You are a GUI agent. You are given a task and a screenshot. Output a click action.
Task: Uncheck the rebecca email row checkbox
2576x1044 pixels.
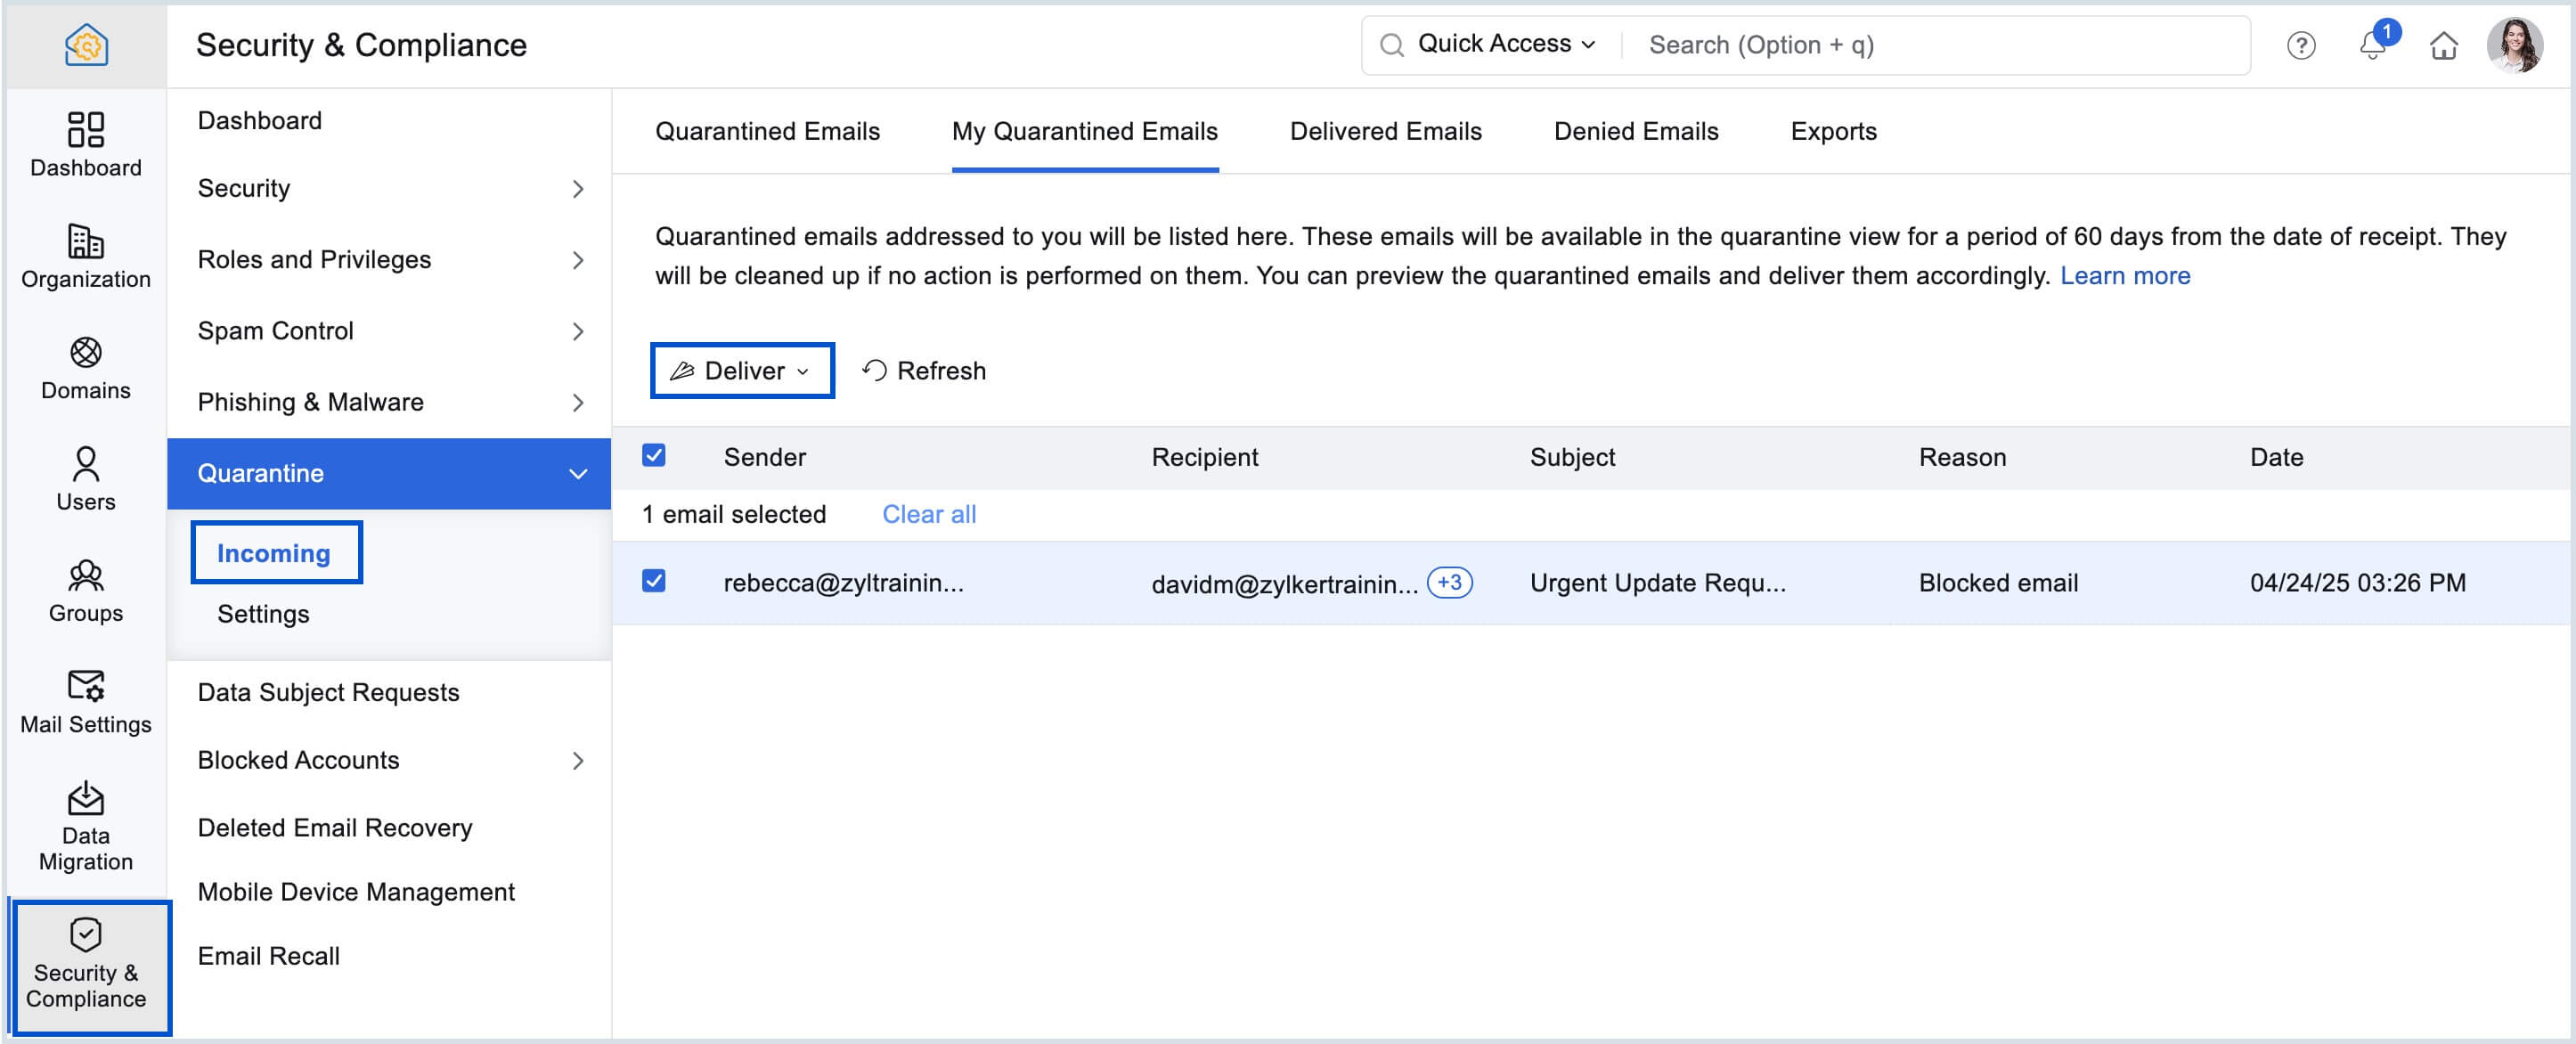(654, 581)
